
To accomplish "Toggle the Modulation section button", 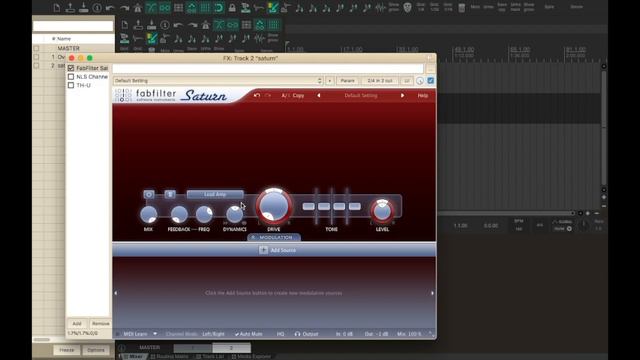I will pos(274,237).
